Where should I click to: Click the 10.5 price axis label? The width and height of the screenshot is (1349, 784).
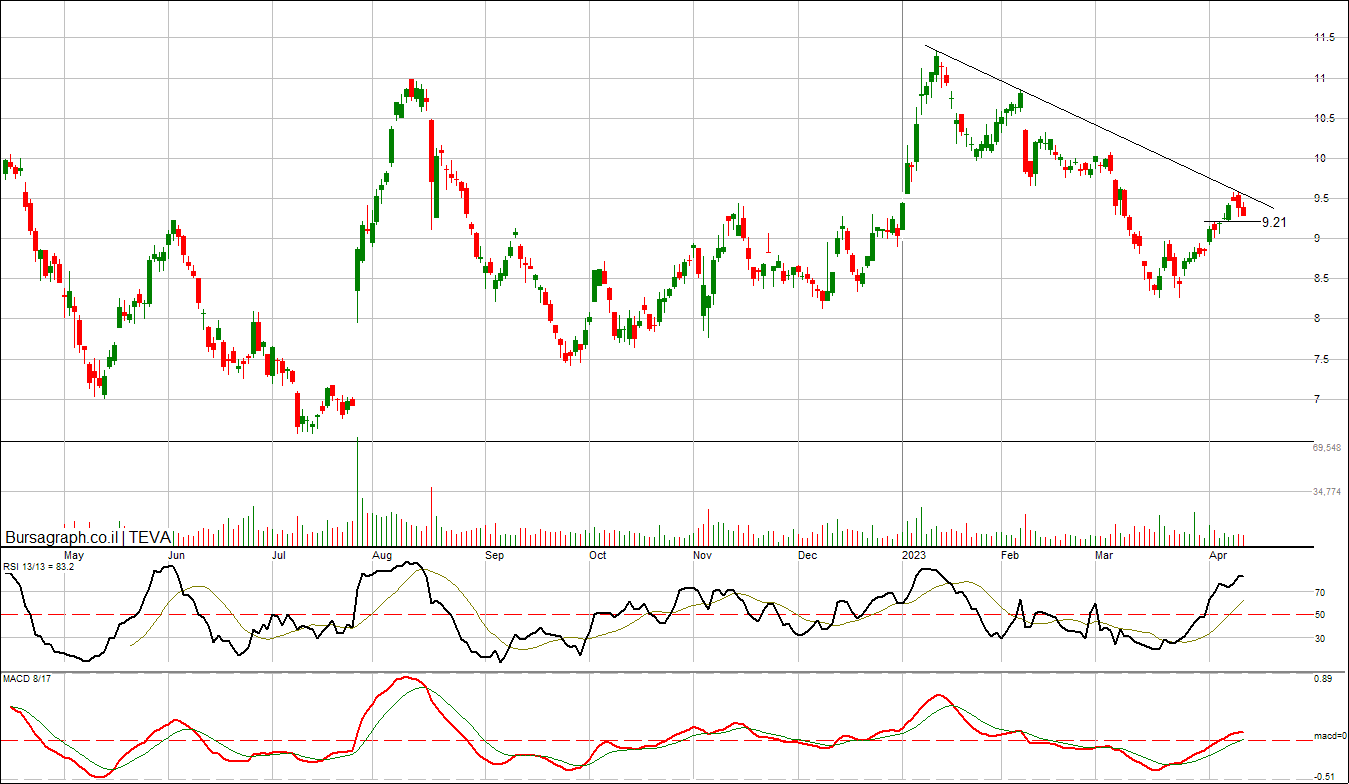pyautogui.click(x=1324, y=118)
